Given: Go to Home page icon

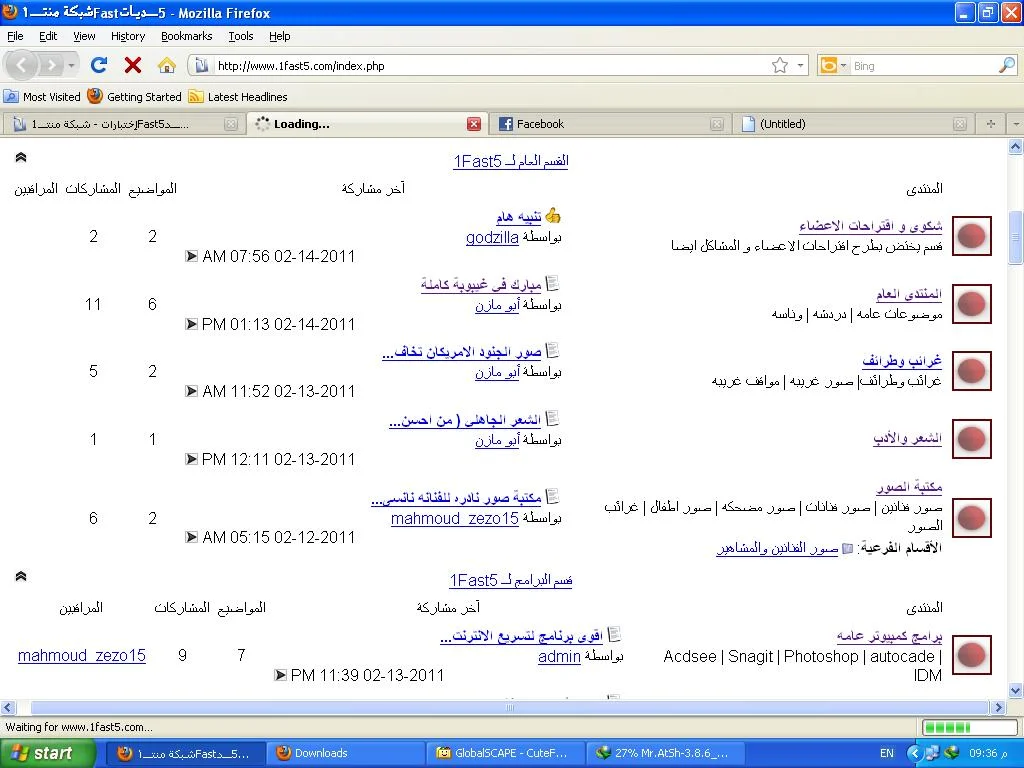Looking at the screenshot, I should (166, 65).
